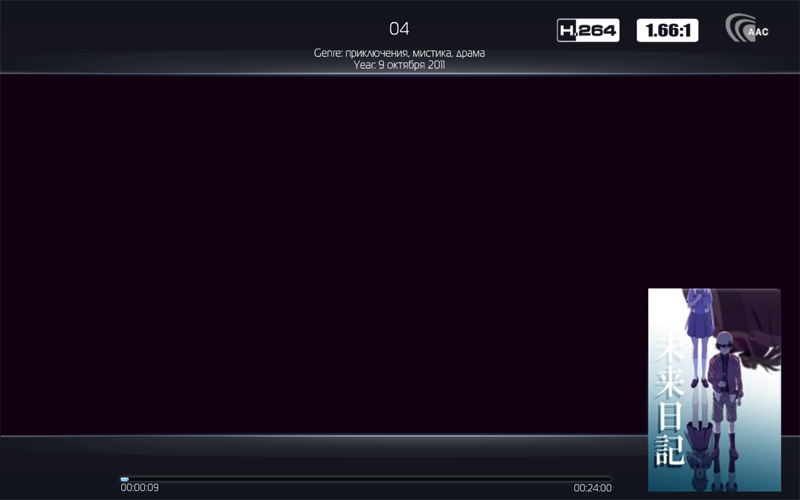Click the AAC audio codec icon
800x500 pixels.
pos(747,28)
